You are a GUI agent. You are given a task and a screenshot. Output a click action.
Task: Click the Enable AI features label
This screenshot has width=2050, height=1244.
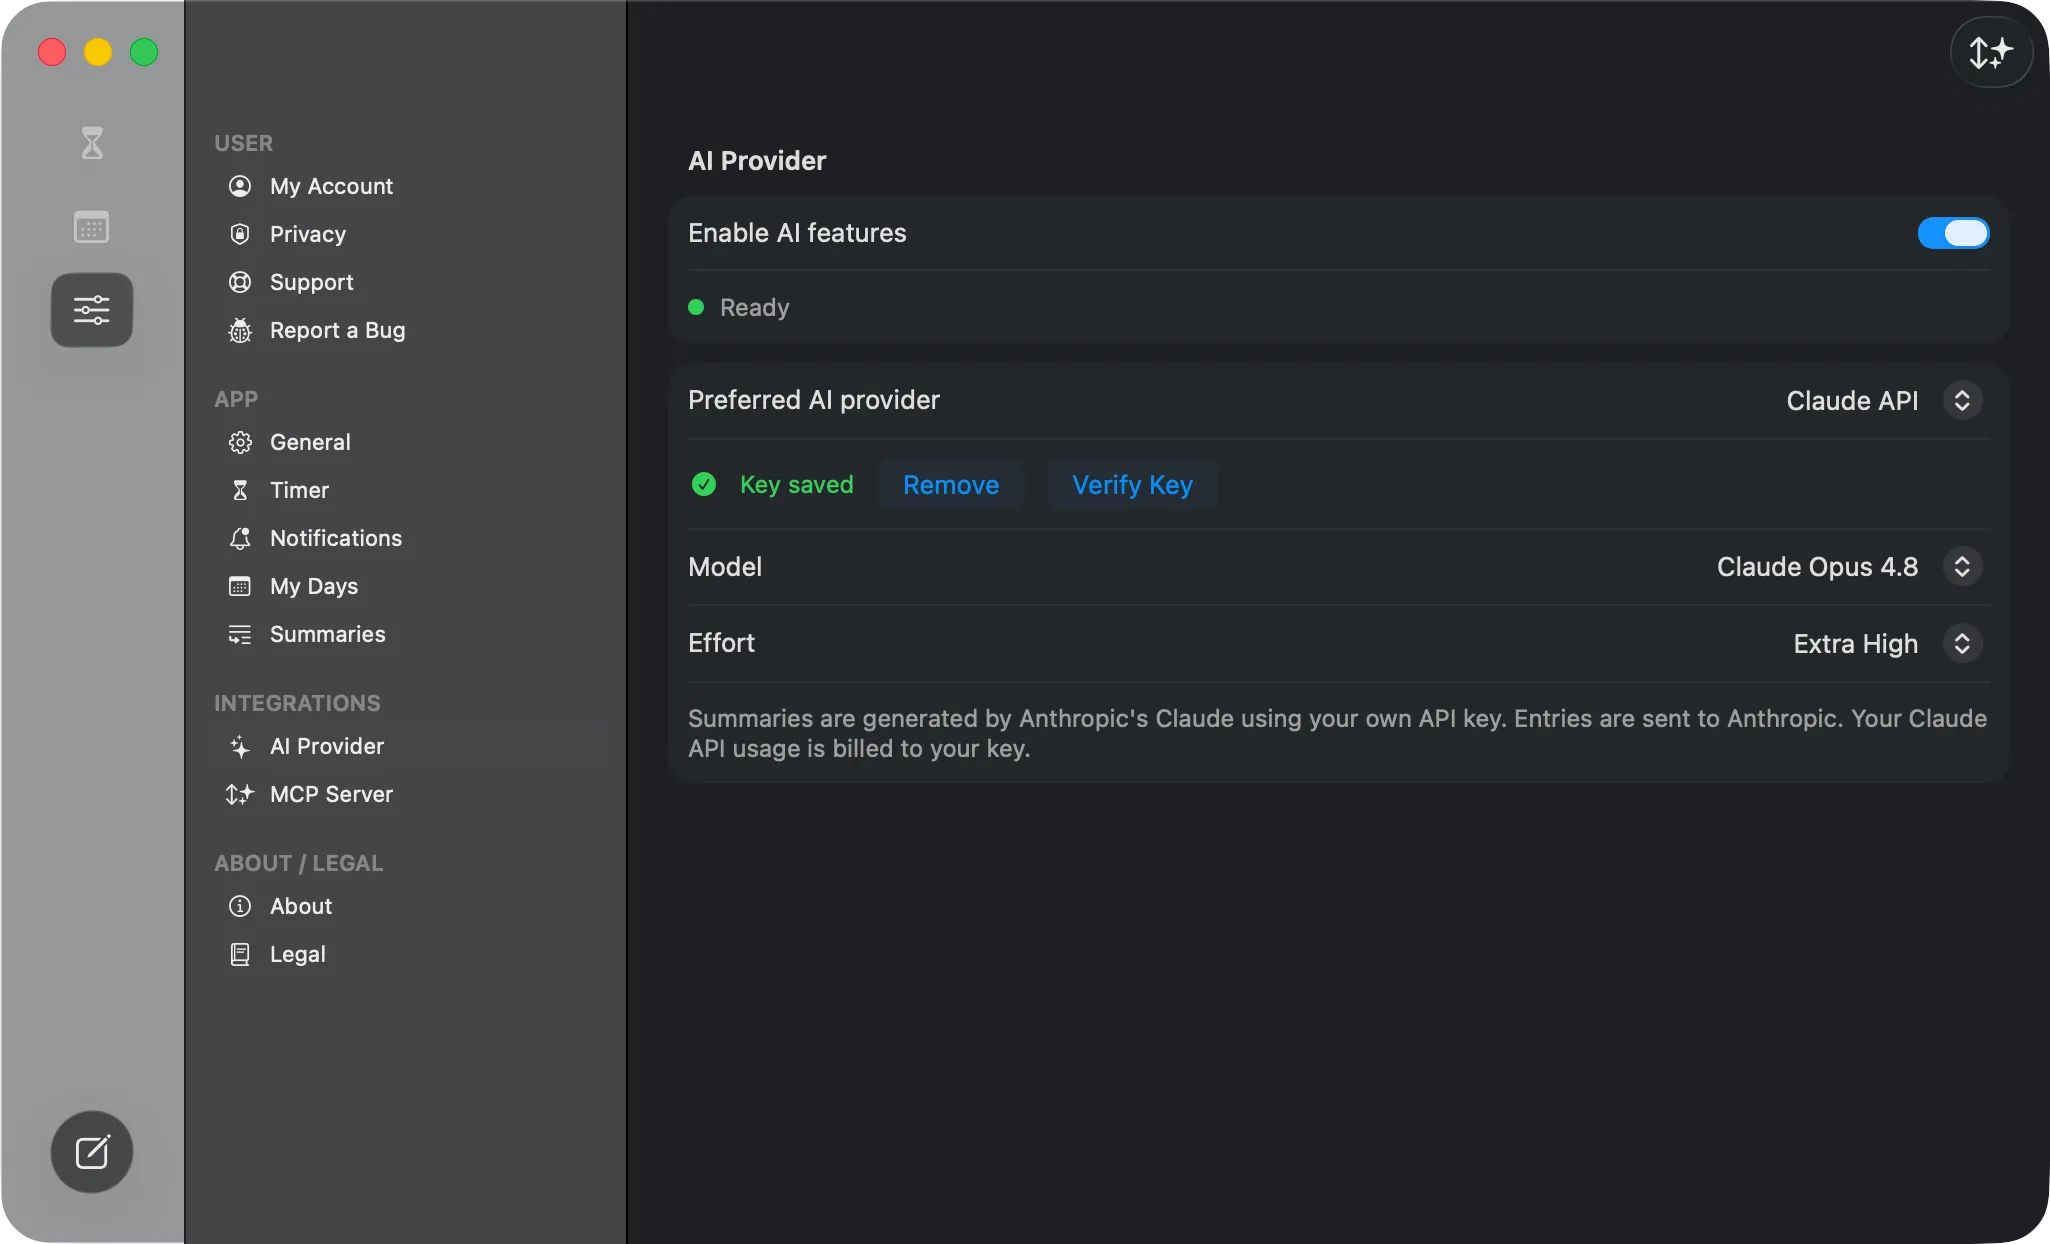coord(797,233)
